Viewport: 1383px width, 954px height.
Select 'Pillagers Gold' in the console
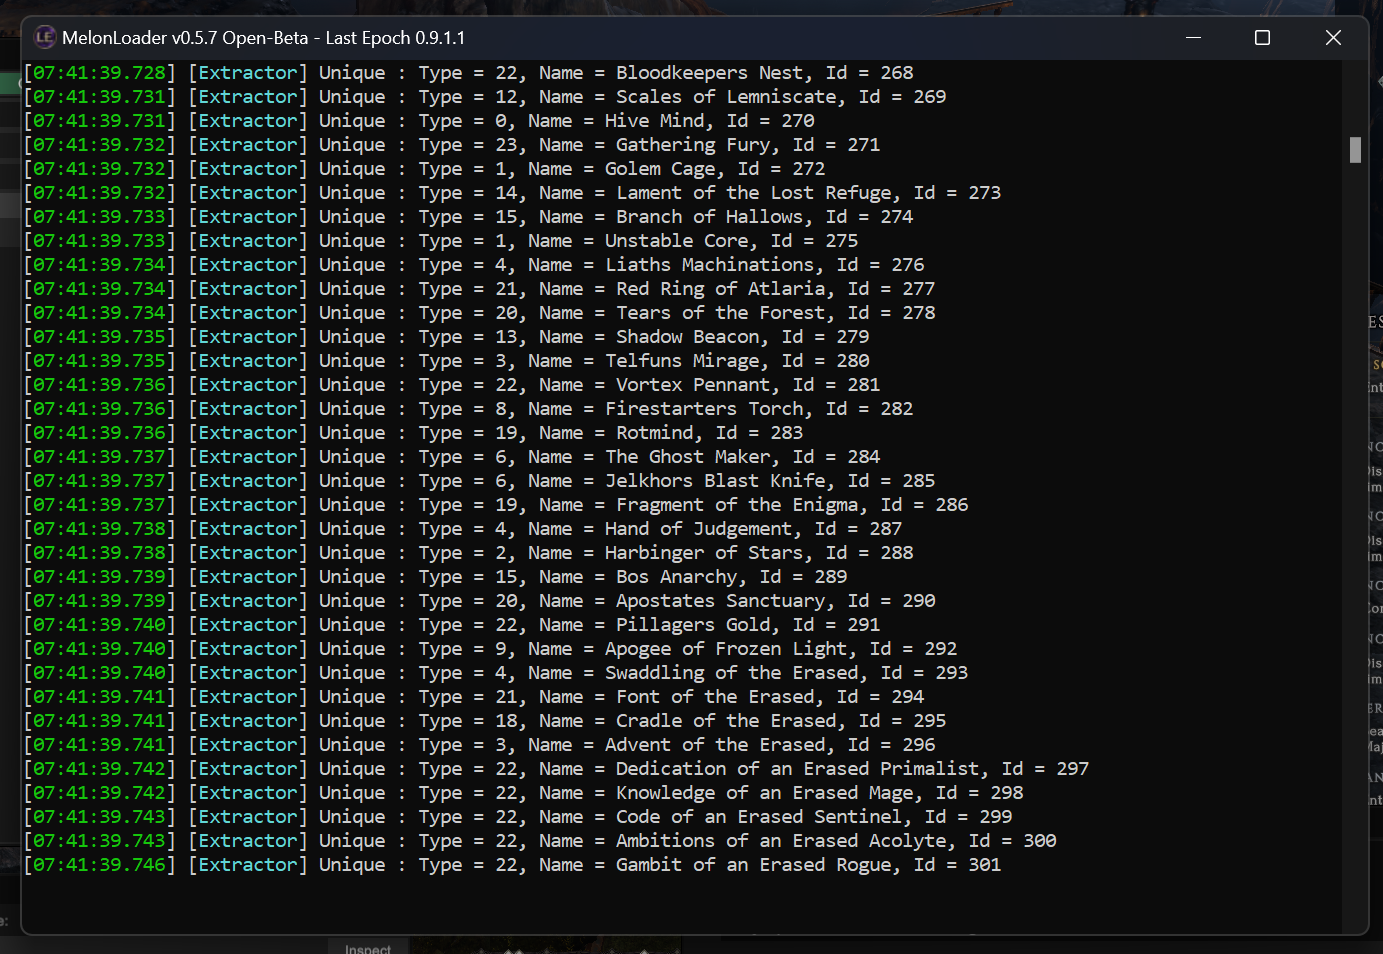pyautogui.click(x=692, y=625)
